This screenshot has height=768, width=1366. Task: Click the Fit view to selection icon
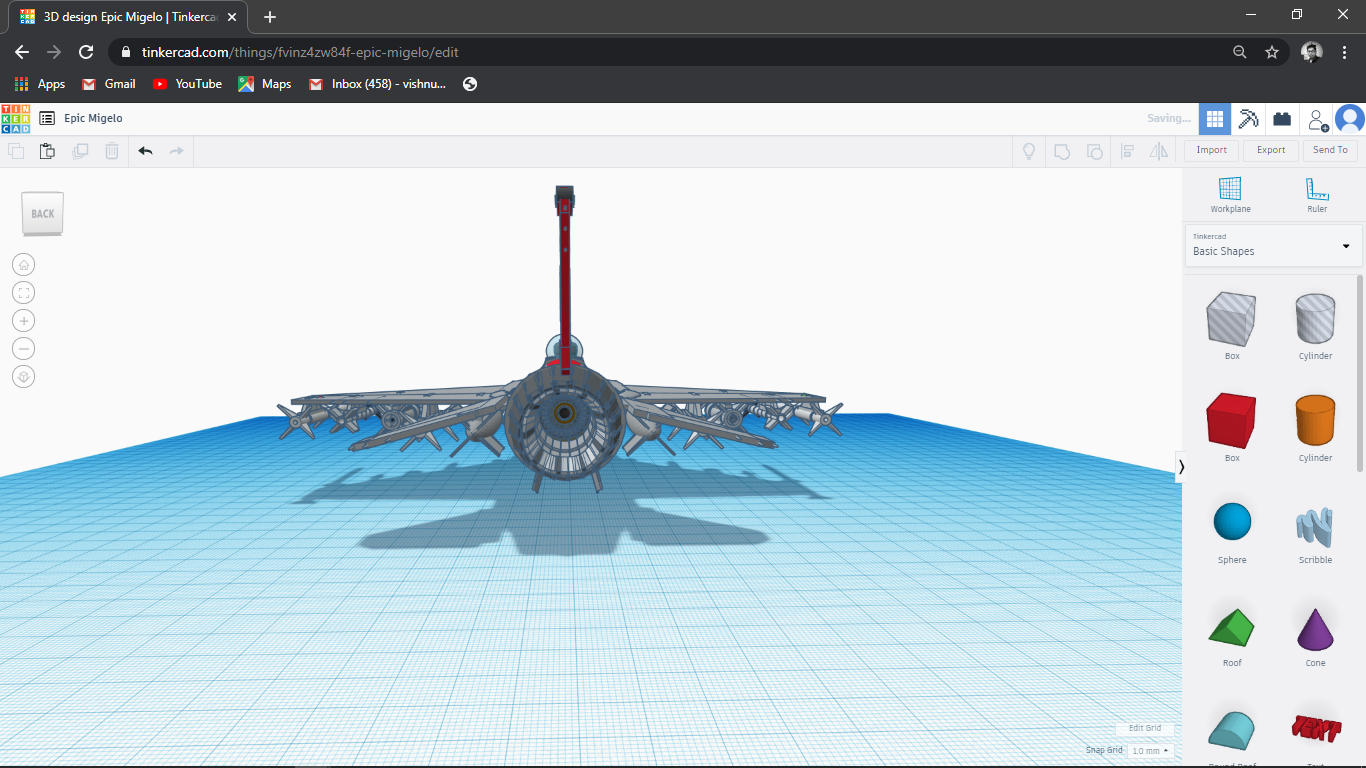click(23, 292)
